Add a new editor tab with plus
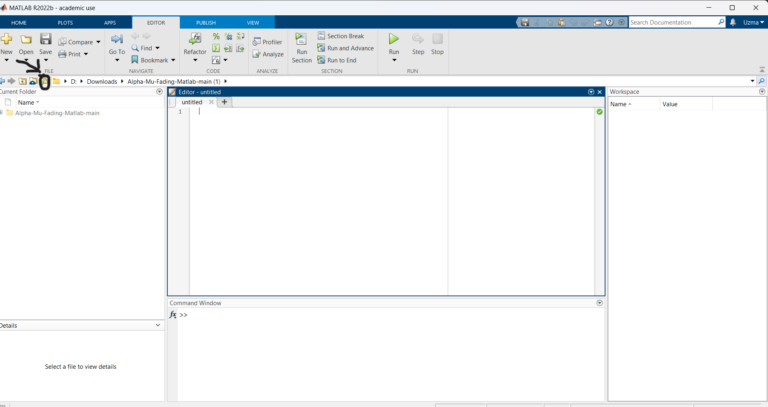 coord(224,102)
